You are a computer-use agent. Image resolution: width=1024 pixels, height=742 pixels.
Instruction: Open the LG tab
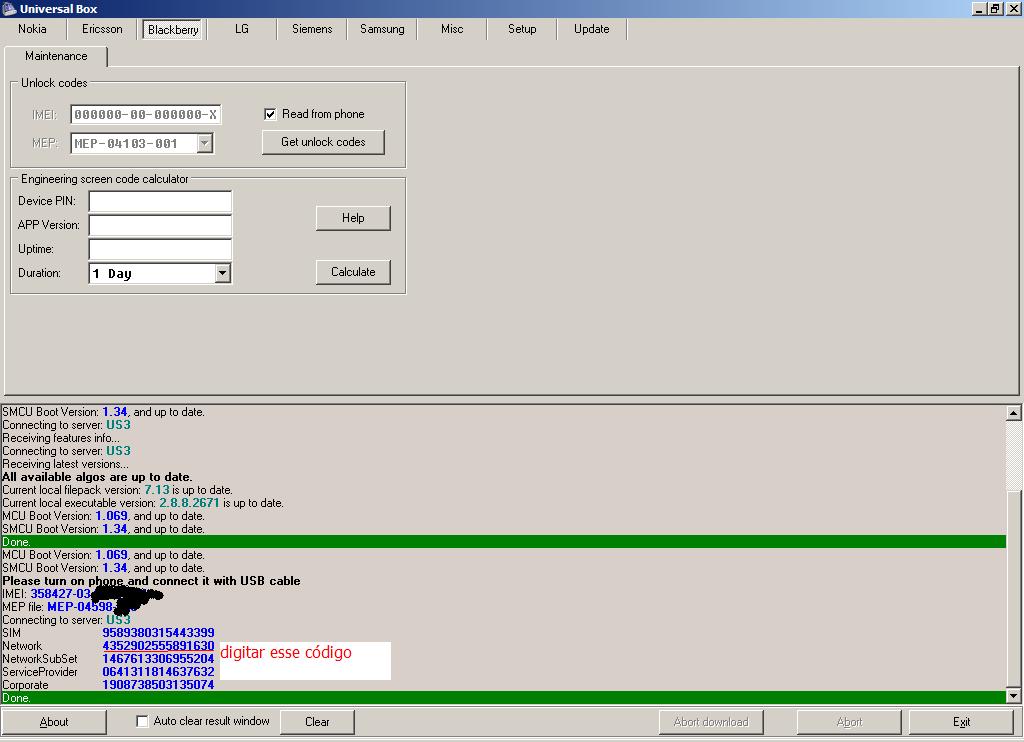(242, 29)
